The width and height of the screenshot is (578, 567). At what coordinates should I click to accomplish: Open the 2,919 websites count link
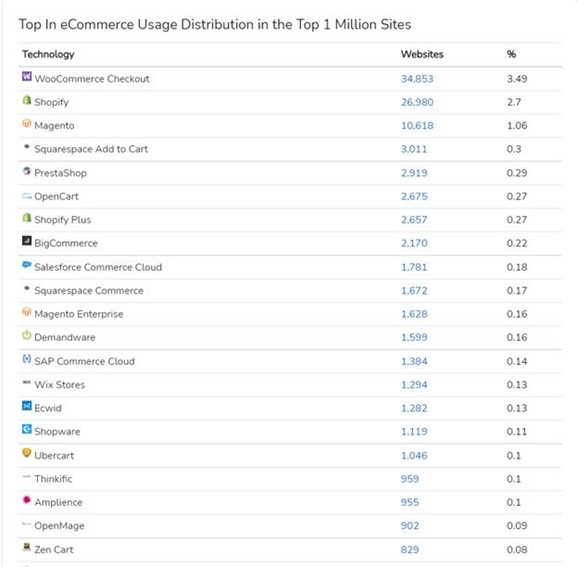[414, 173]
